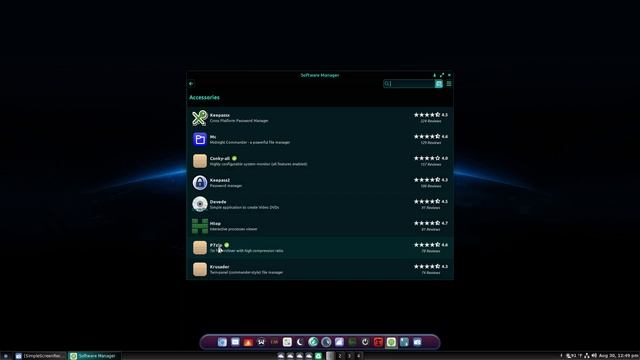Click the Htop star rating
Viewport: 640px width, 360px height.
click(x=427, y=223)
